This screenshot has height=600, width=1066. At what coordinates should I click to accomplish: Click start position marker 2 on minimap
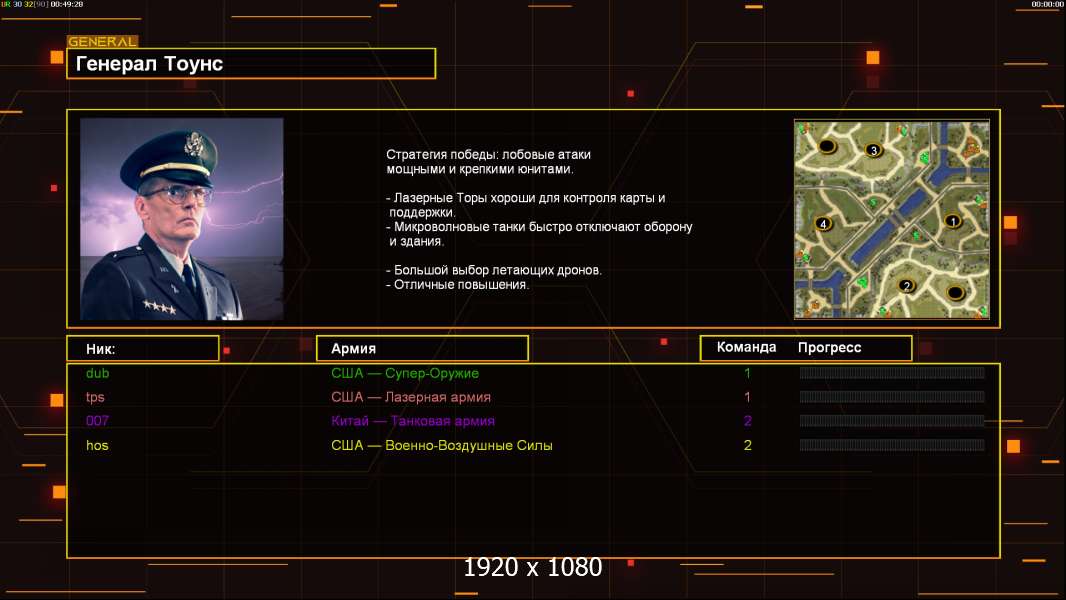pyautogui.click(x=906, y=285)
